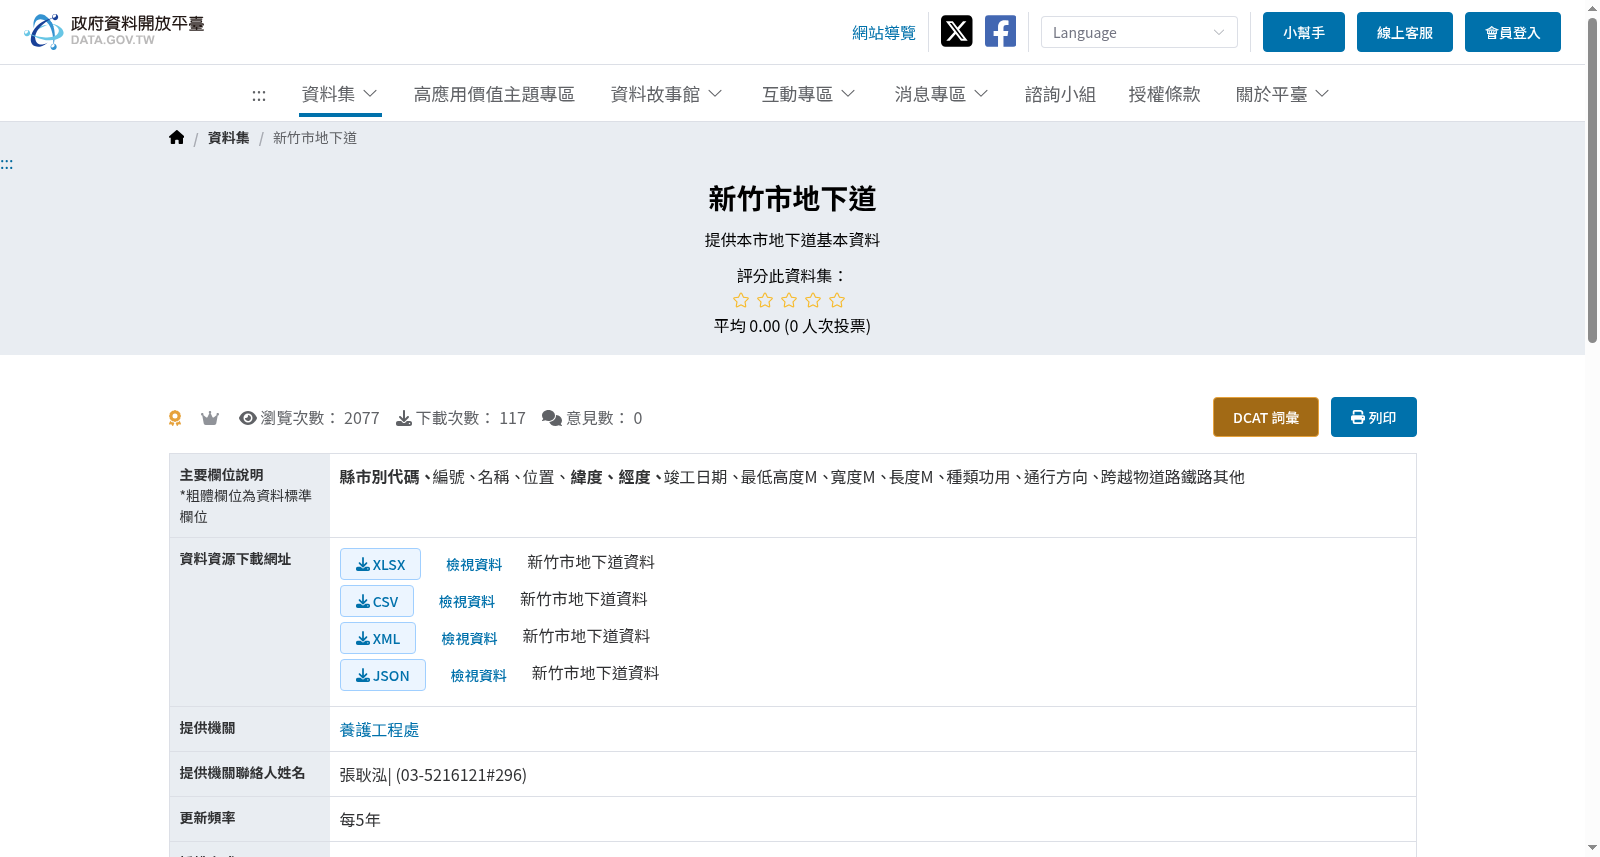The image size is (1600, 857).
Task: Rate dataset five stars
Action: [x=837, y=300]
